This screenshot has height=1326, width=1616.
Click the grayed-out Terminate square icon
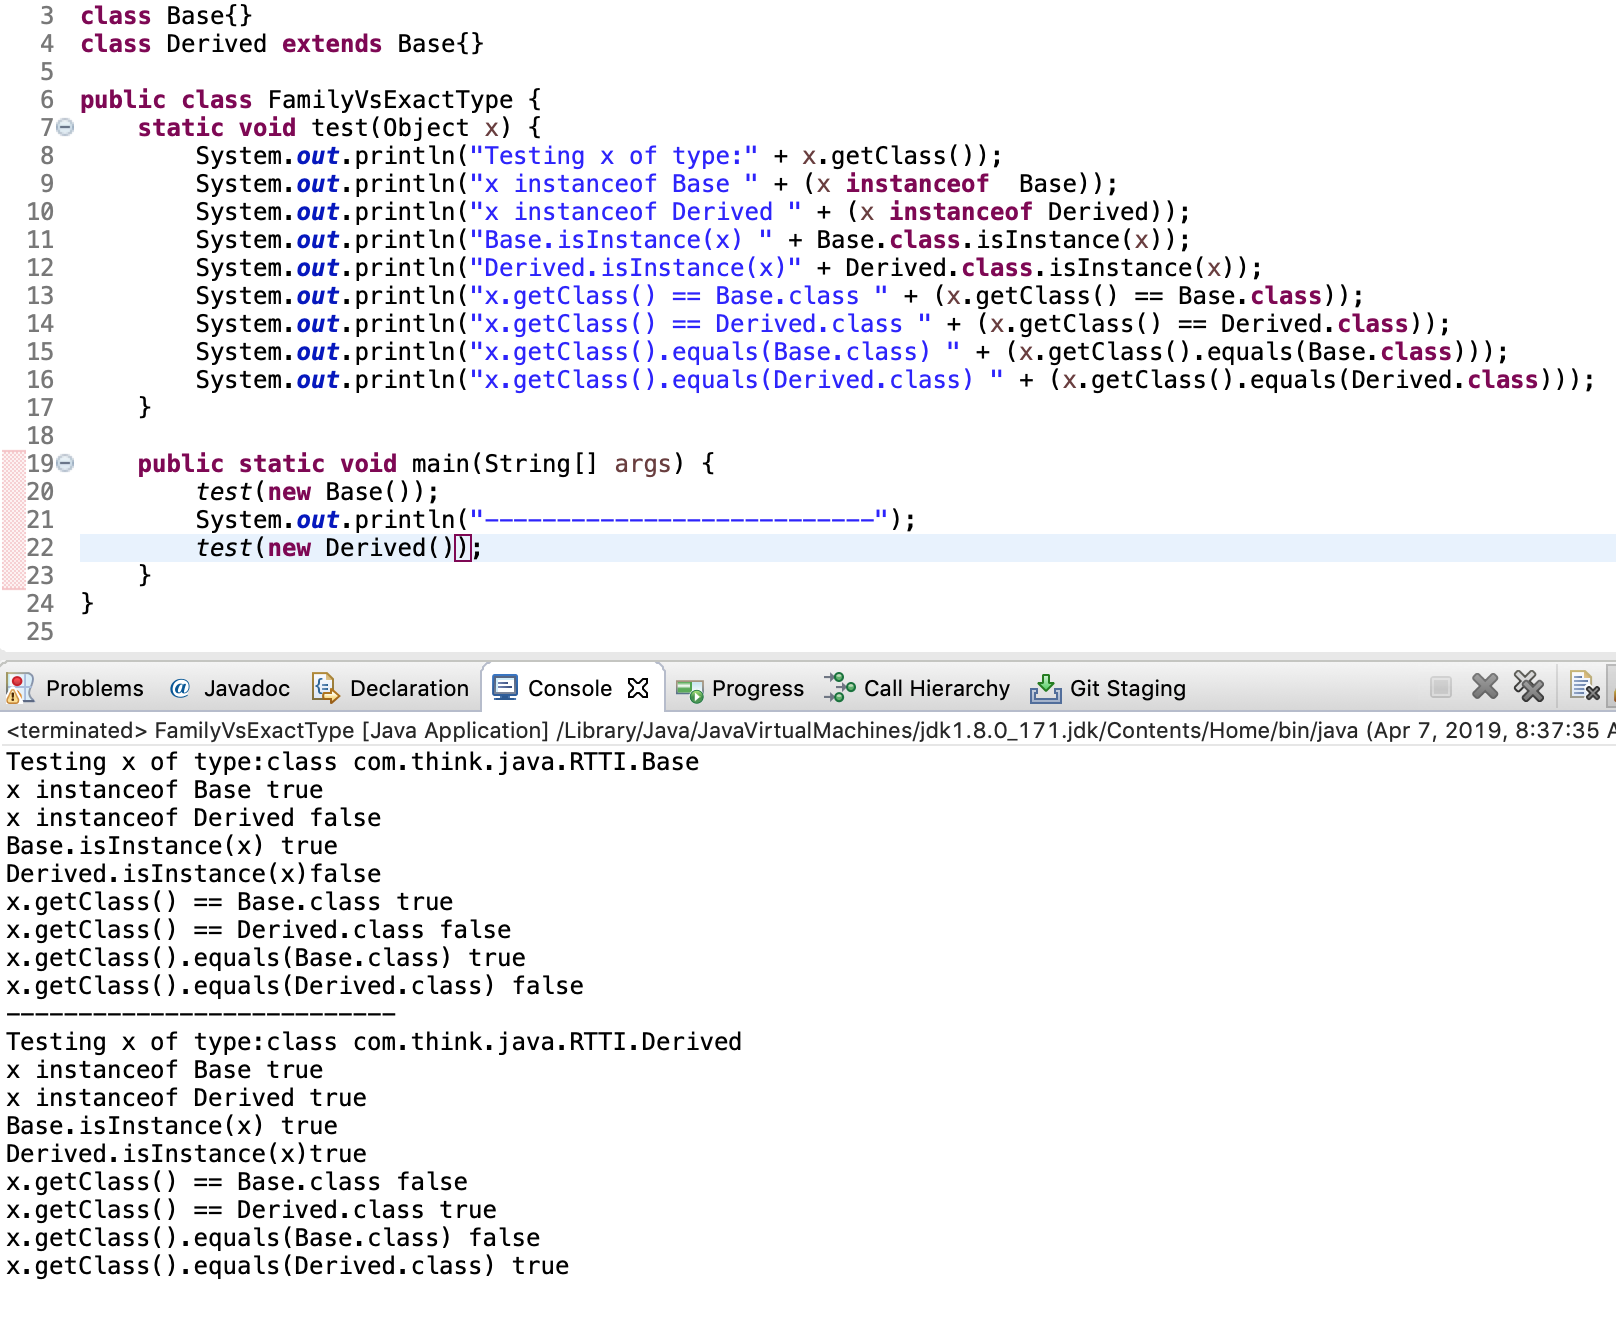(1441, 687)
